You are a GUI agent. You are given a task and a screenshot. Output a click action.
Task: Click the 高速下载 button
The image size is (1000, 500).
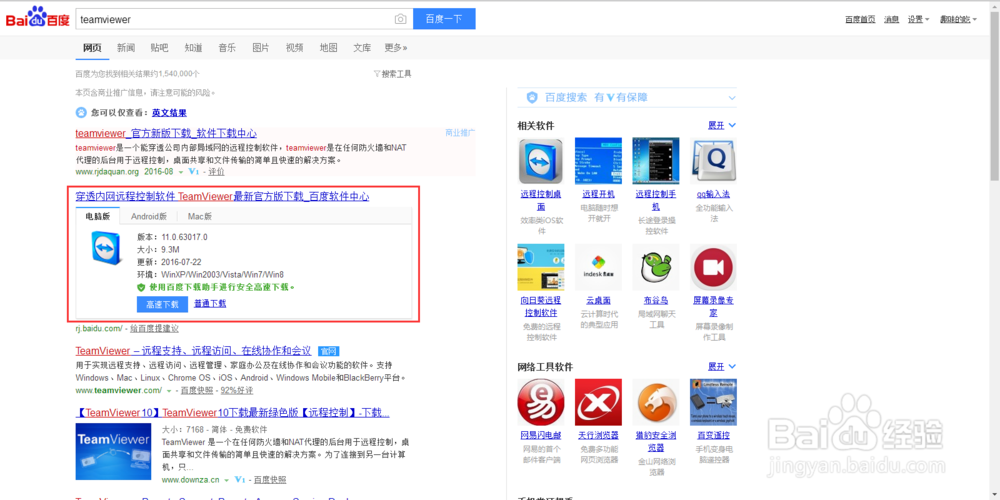pyautogui.click(x=162, y=304)
